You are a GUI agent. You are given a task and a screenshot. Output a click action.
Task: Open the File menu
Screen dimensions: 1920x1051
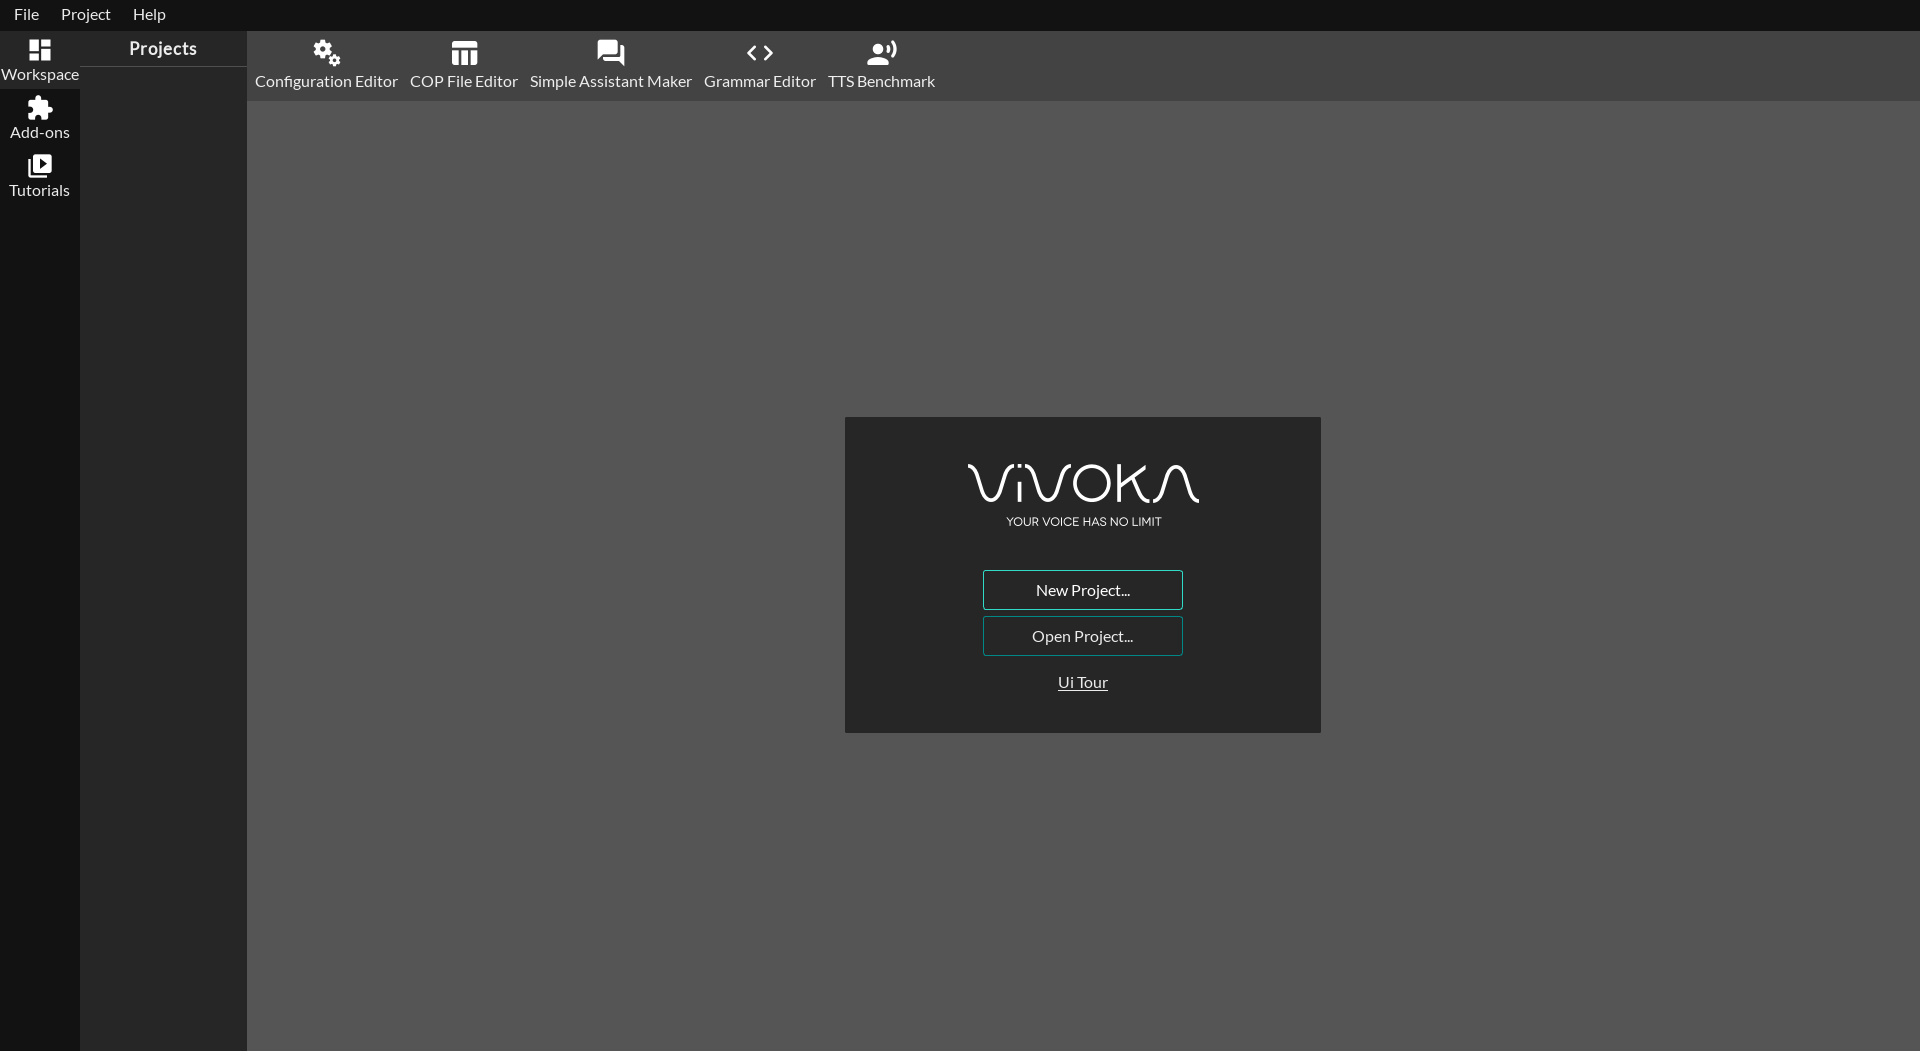[x=26, y=14]
